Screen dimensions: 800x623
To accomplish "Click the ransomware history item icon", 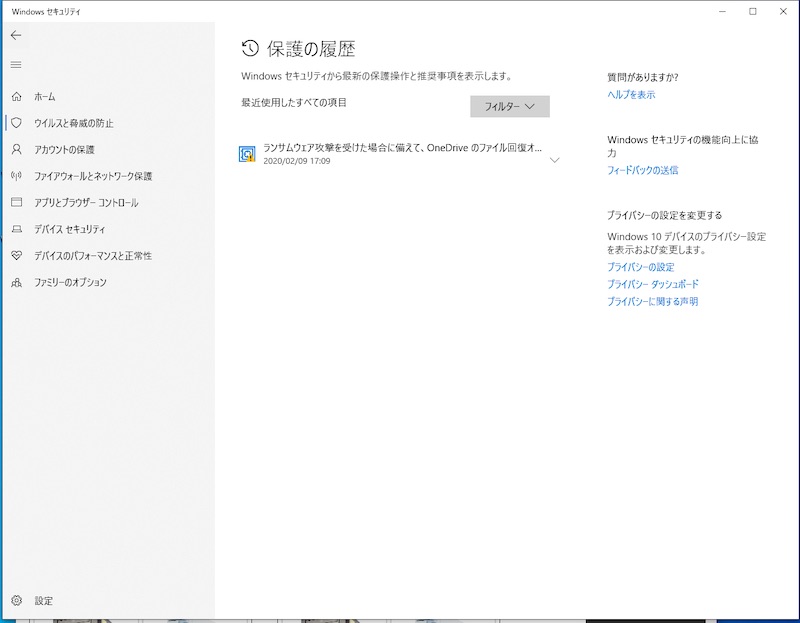I will pos(247,154).
